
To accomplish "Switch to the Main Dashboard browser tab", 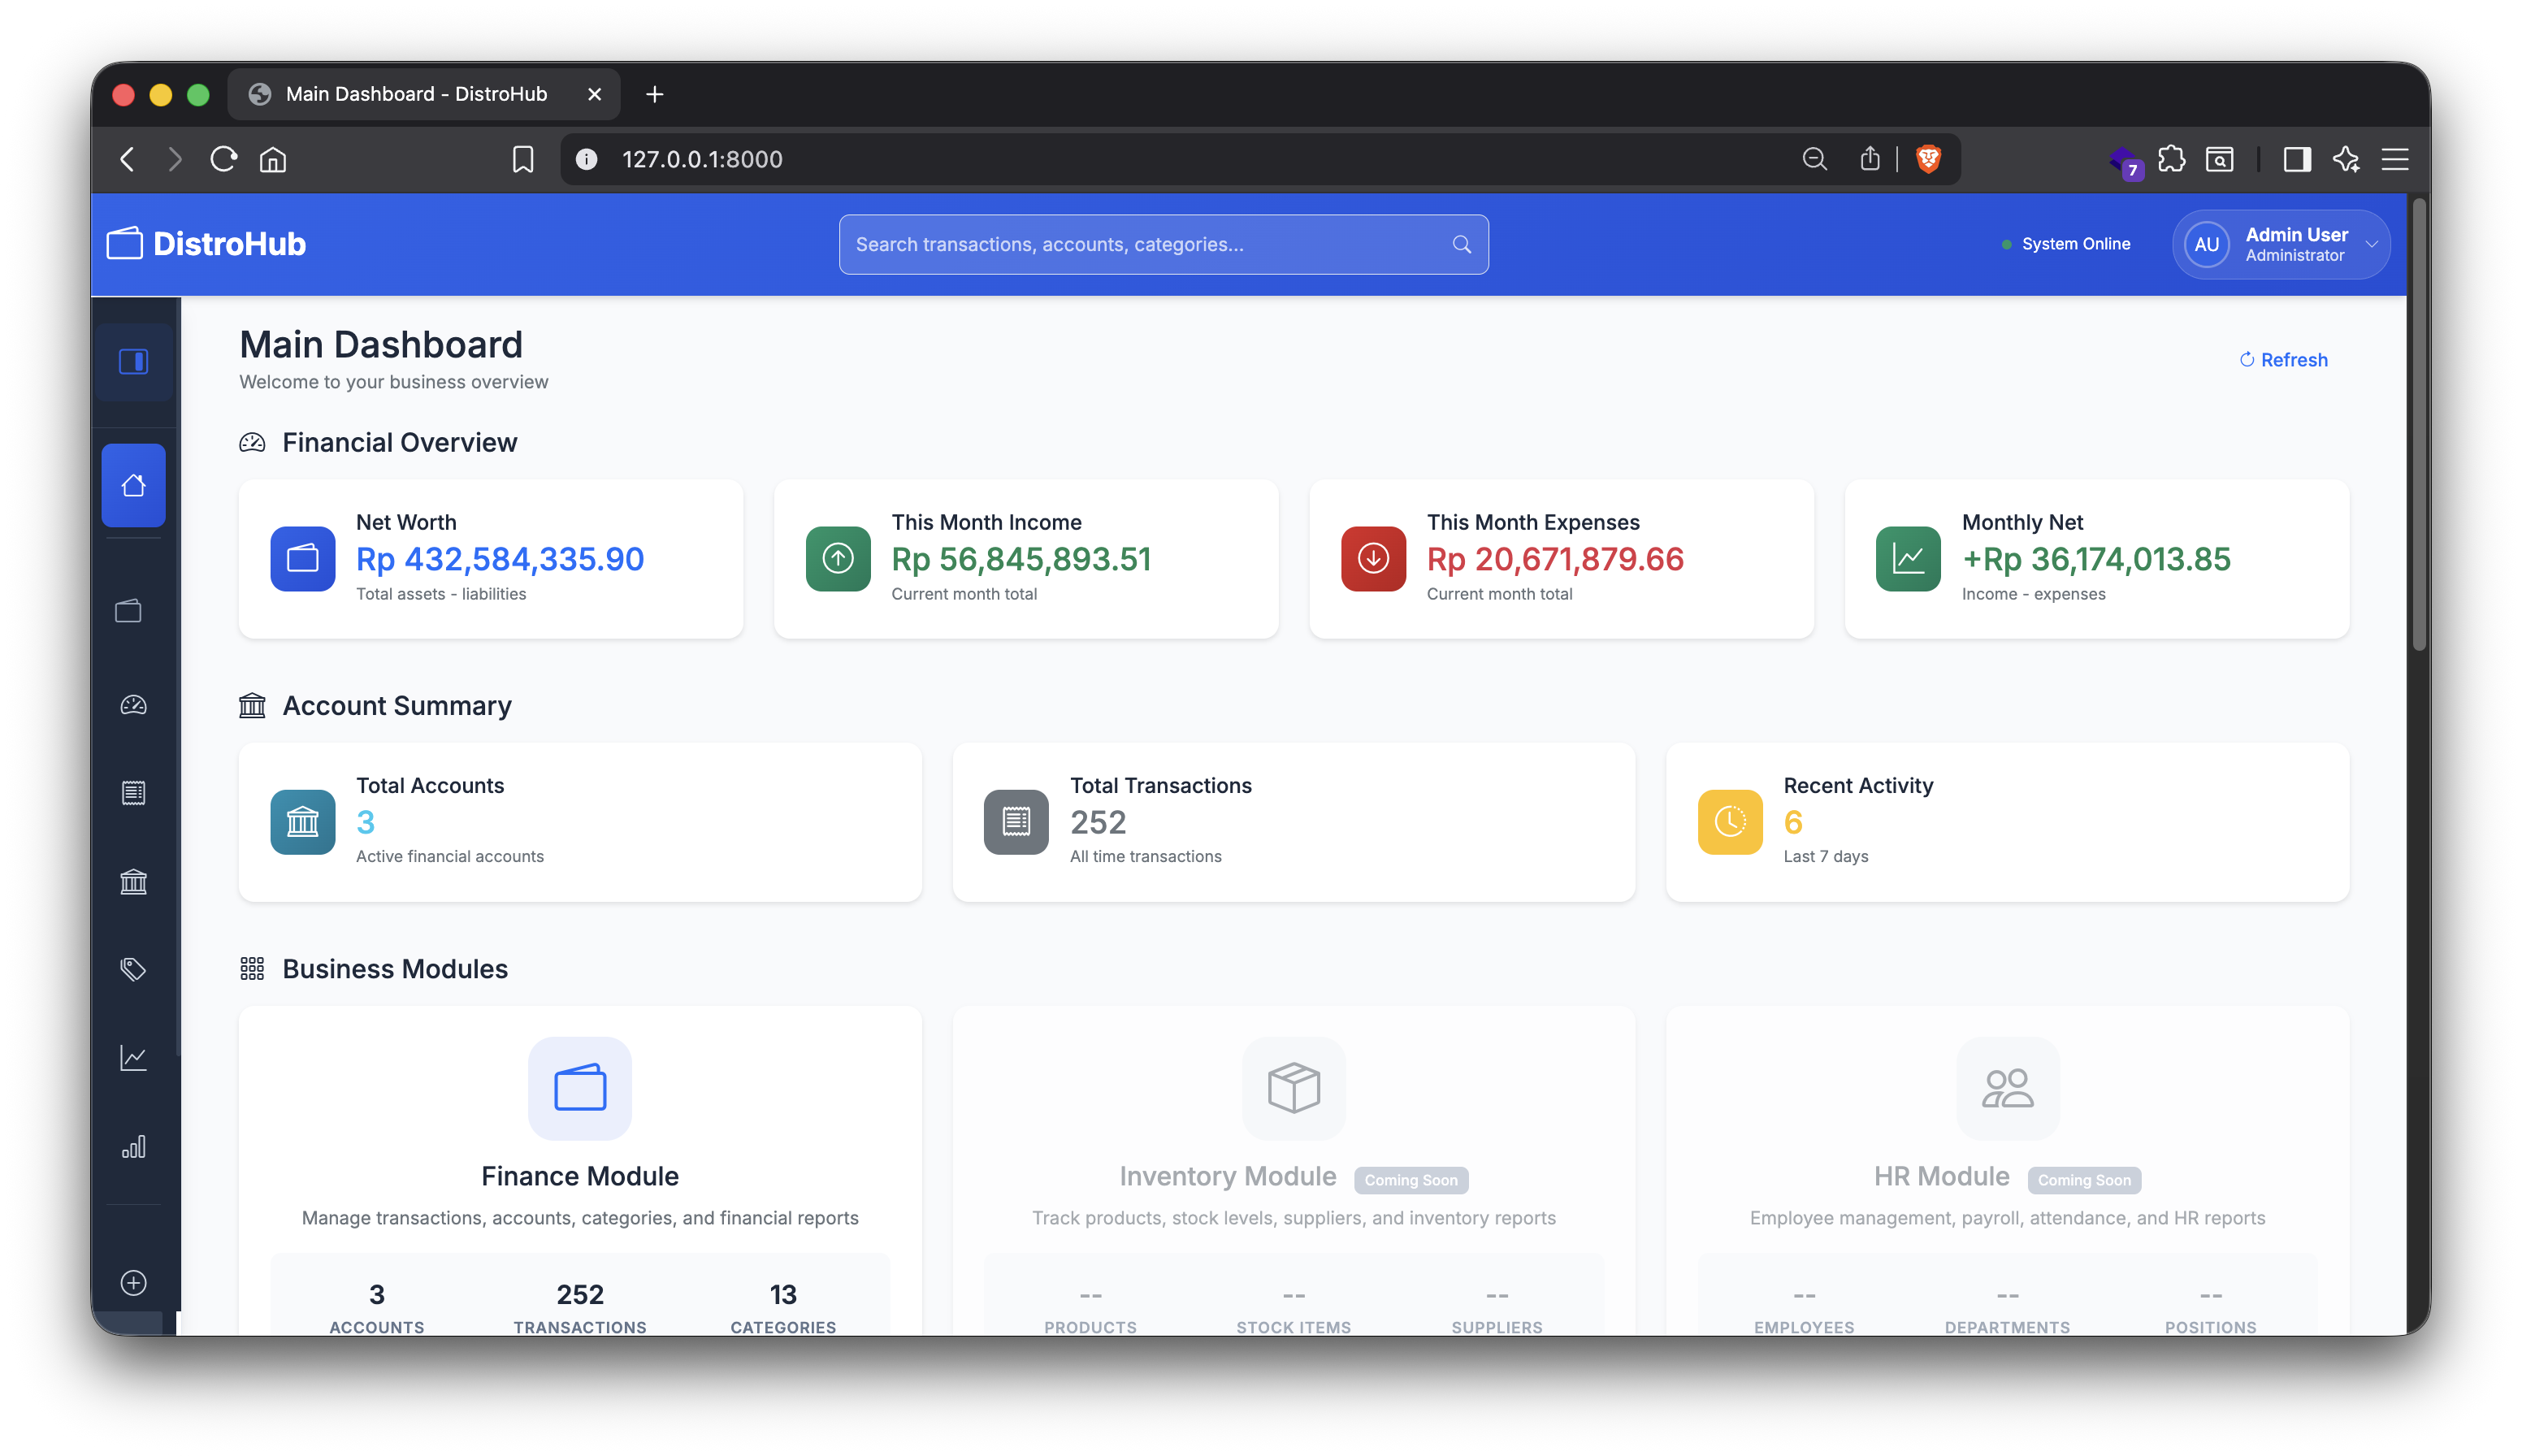I will [415, 94].
